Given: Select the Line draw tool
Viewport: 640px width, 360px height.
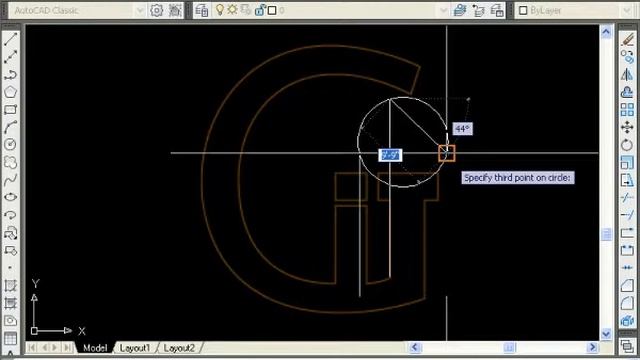Looking at the screenshot, I should [10, 39].
